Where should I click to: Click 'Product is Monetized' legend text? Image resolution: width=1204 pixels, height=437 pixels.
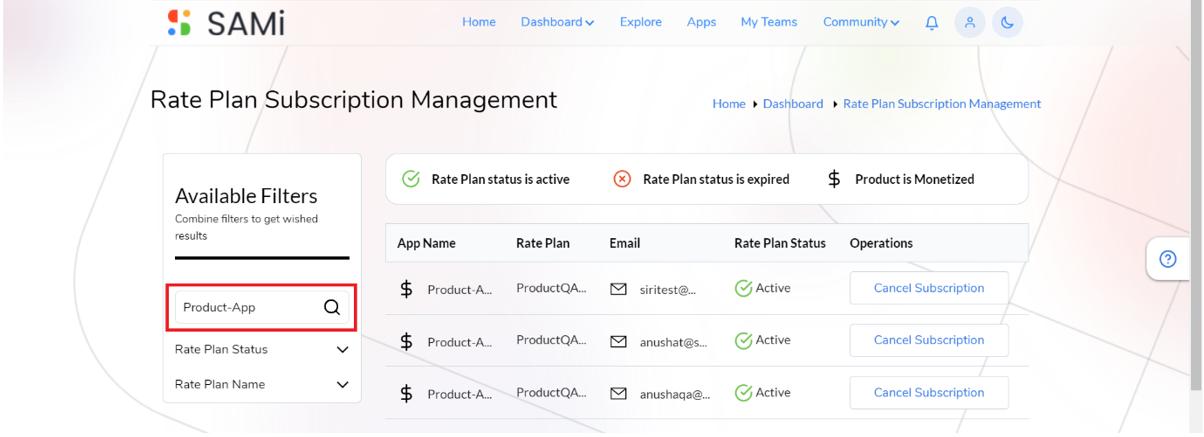(914, 180)
